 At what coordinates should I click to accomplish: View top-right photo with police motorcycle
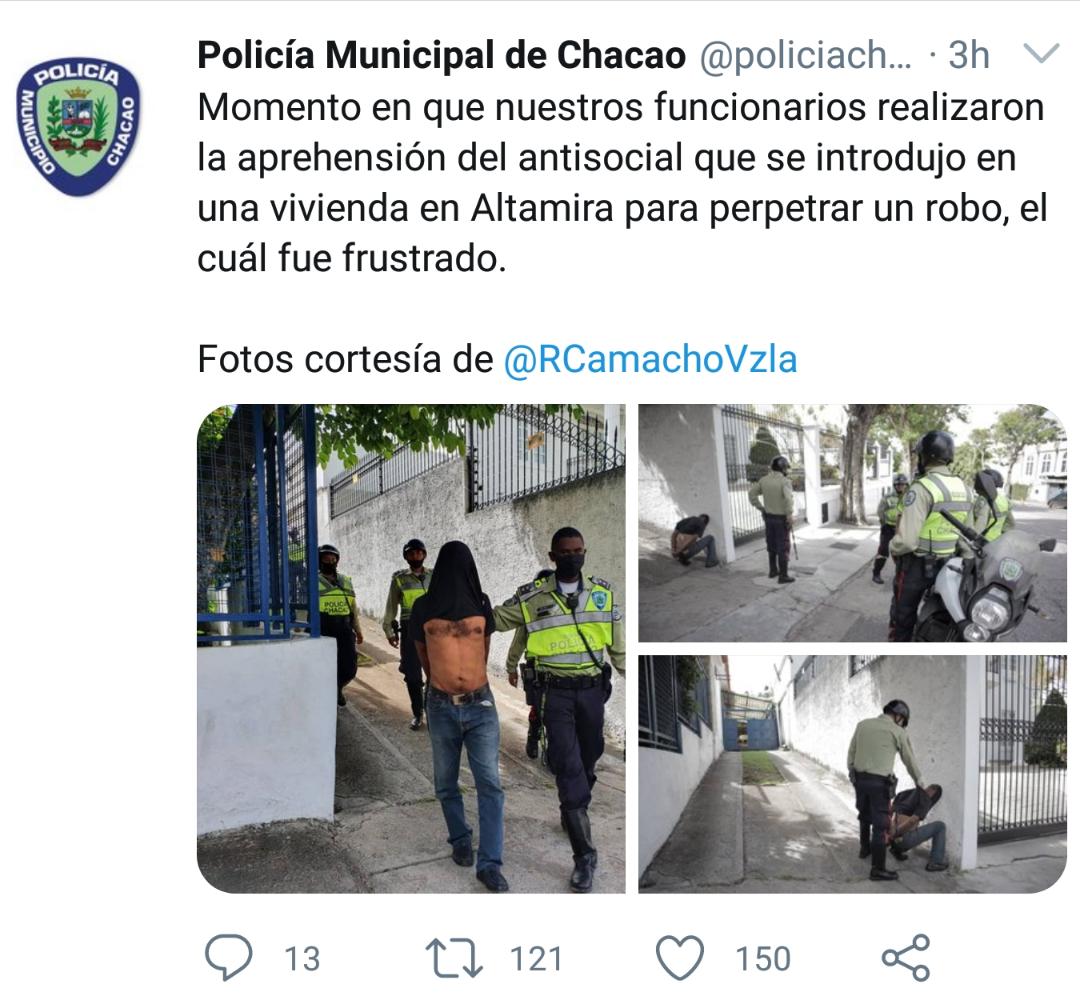click(852, 523)
